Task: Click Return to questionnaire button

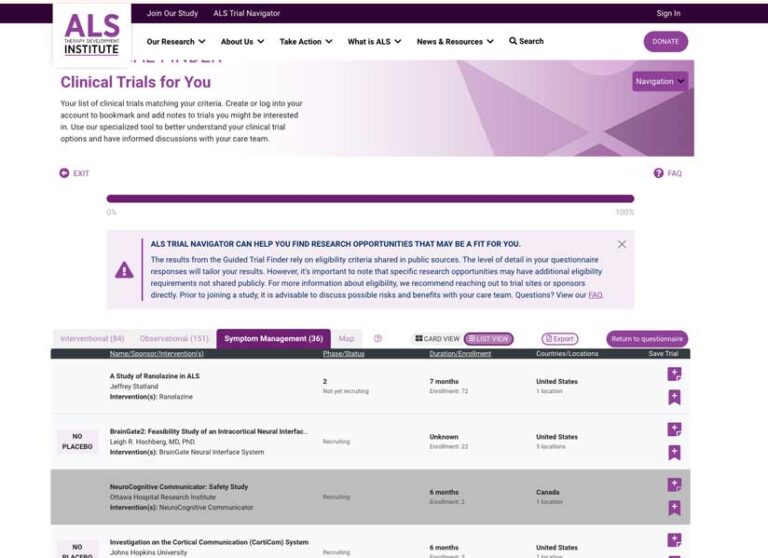Action: point(647,339)
